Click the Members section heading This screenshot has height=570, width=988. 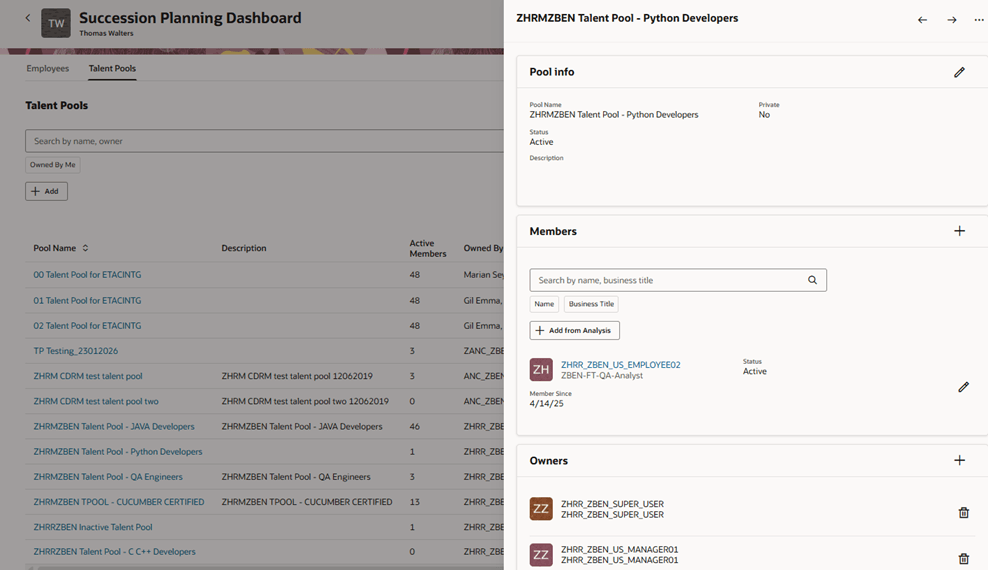pos(553,231)
